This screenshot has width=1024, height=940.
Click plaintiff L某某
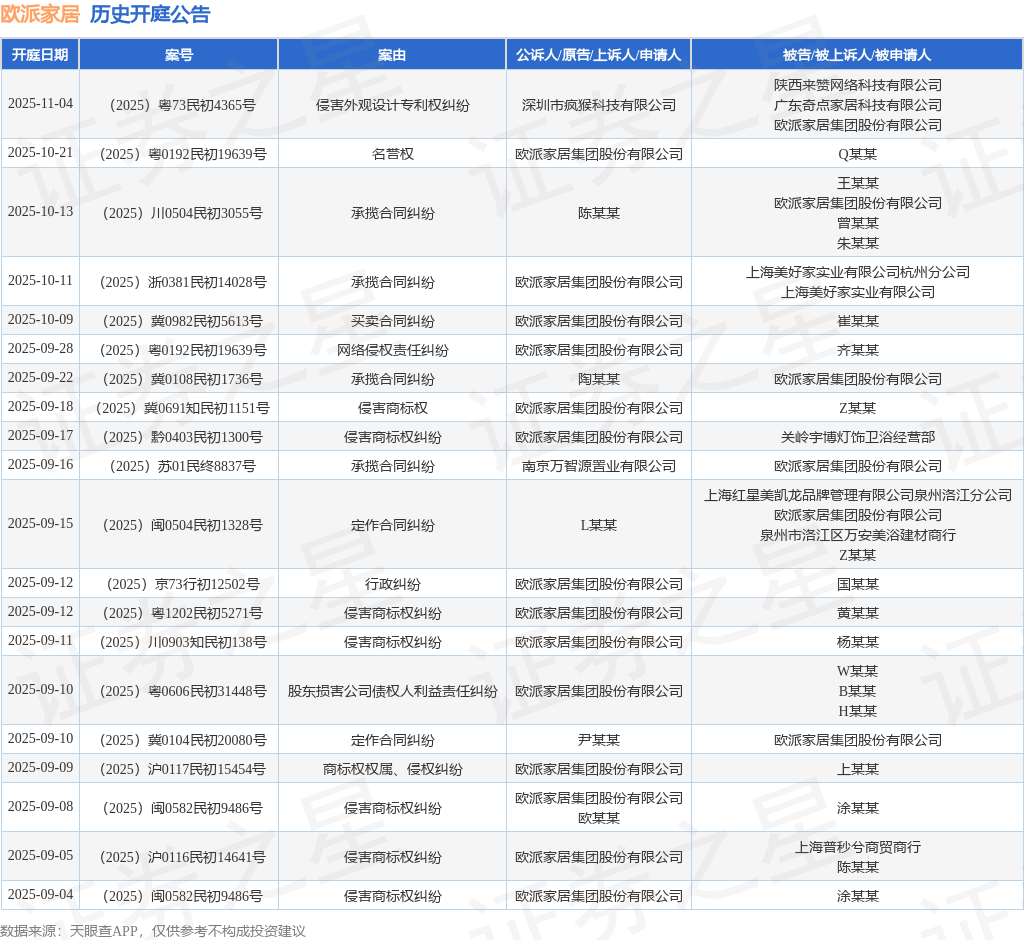coord(599,525)
